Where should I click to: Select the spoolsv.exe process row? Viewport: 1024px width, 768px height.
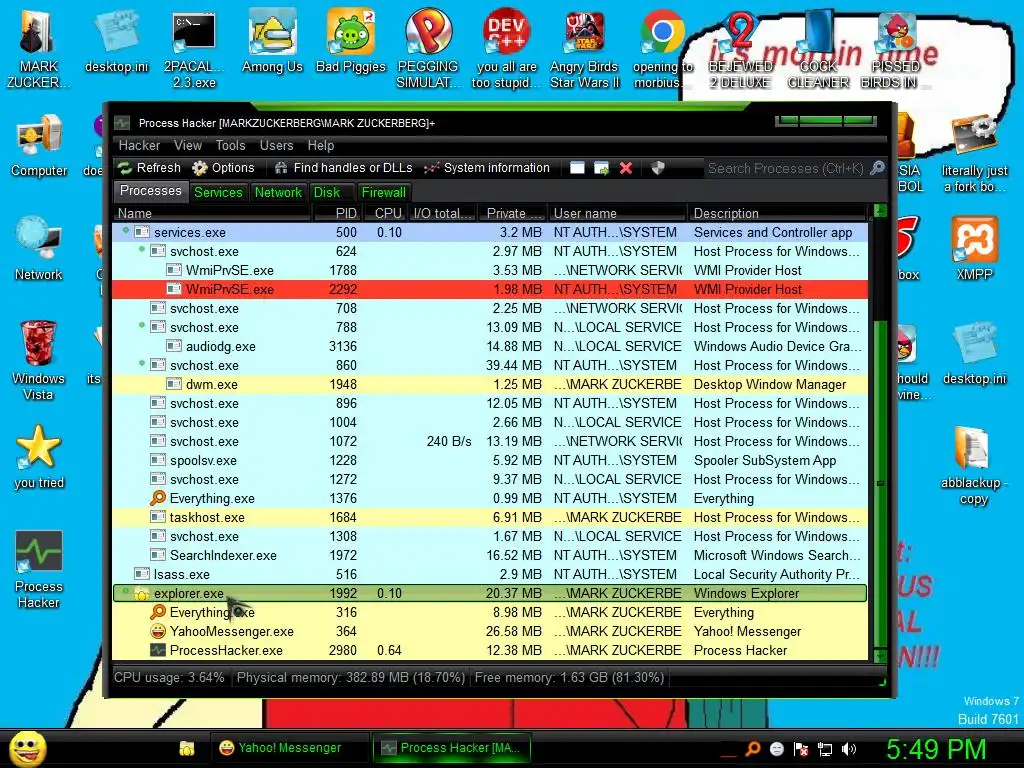pos(490,460)
